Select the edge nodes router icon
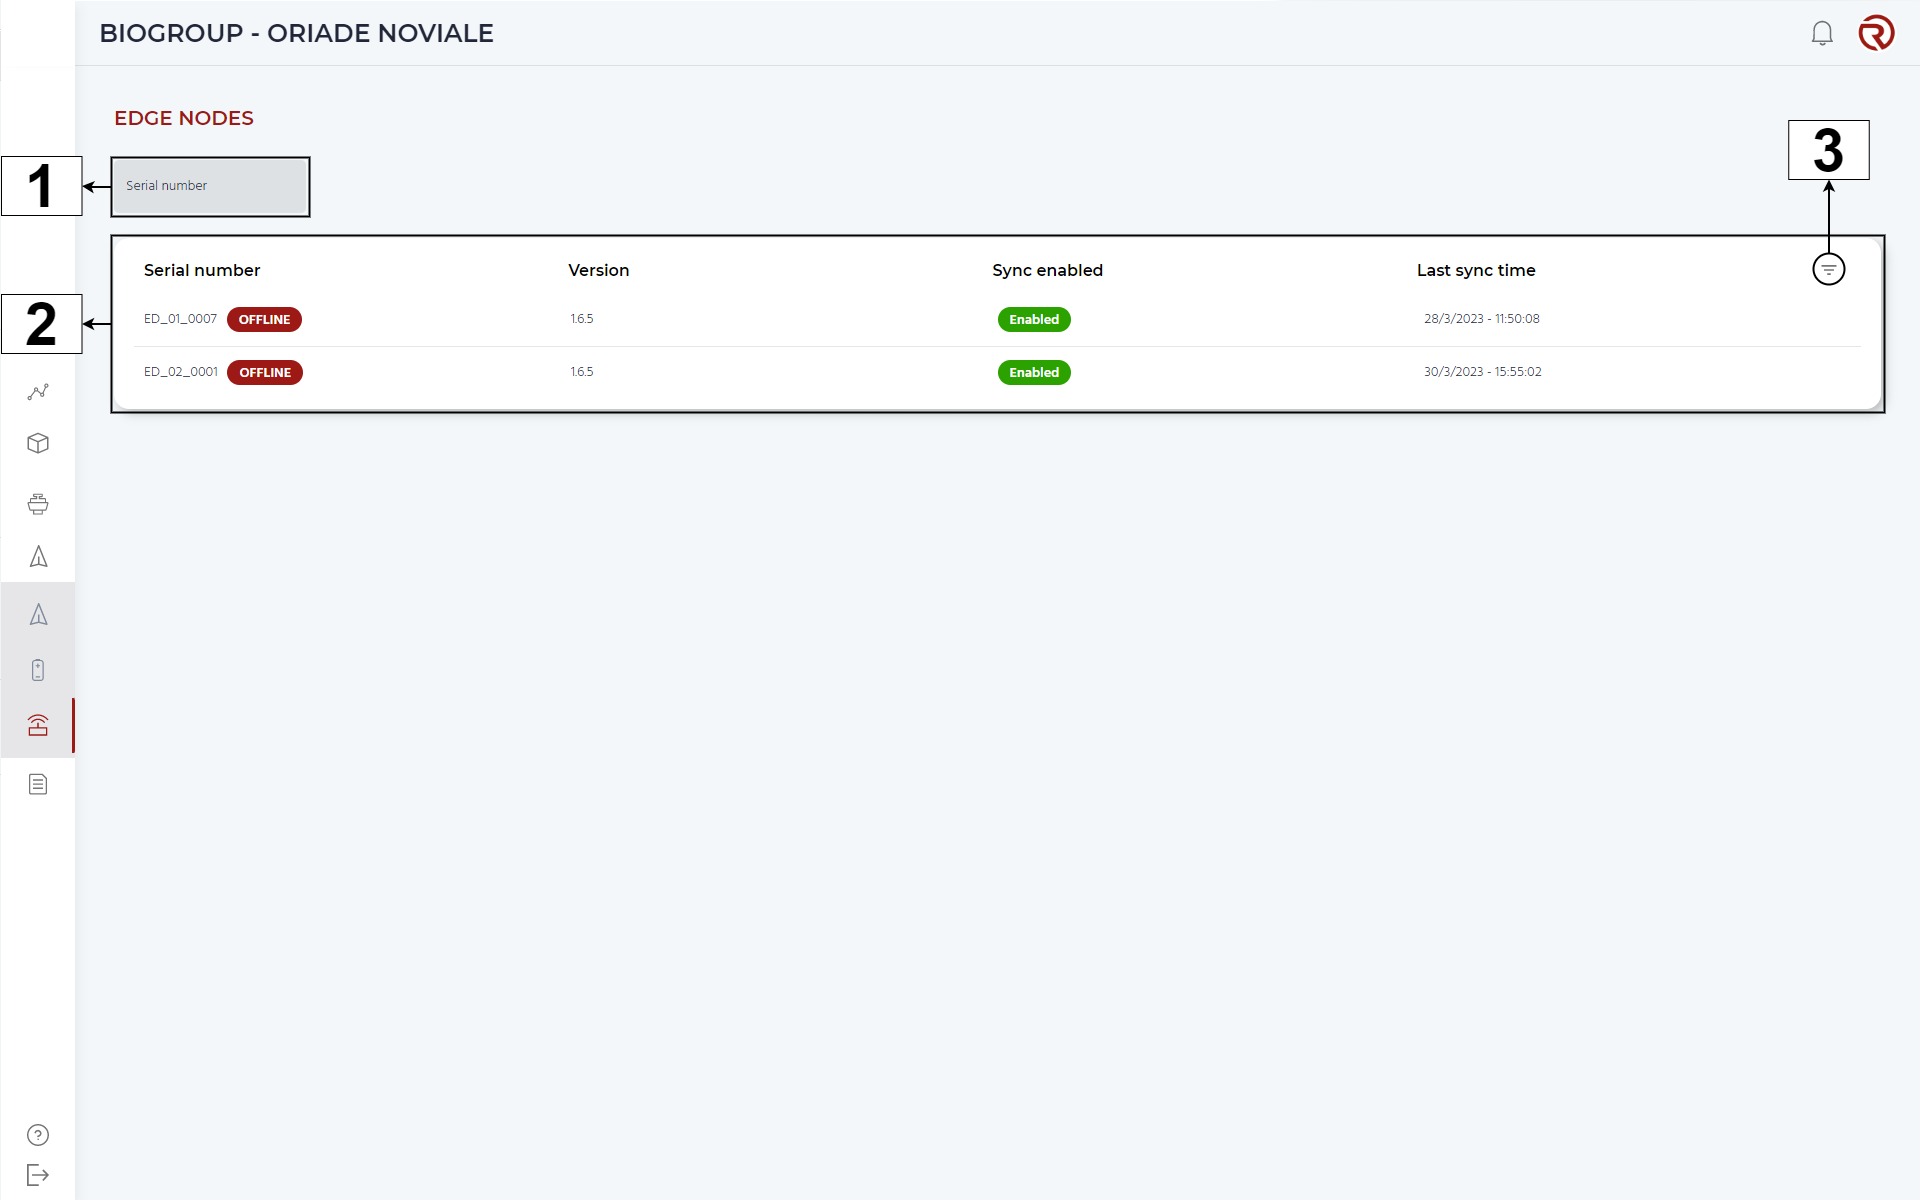The height and width of the screenshot is (1201, 1922). tap(38, 726)
